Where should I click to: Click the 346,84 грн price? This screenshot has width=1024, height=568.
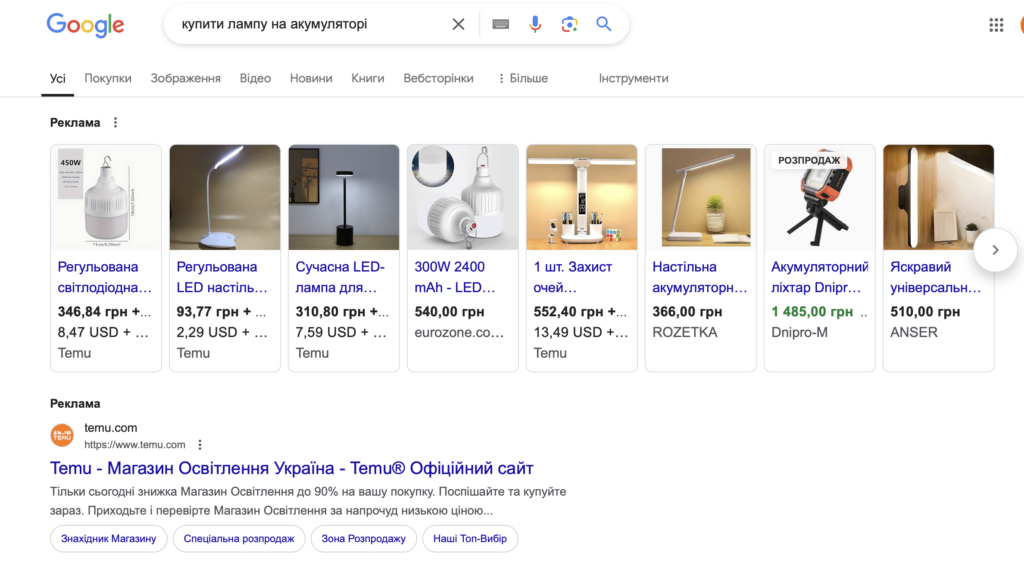(x=93, y=312)
